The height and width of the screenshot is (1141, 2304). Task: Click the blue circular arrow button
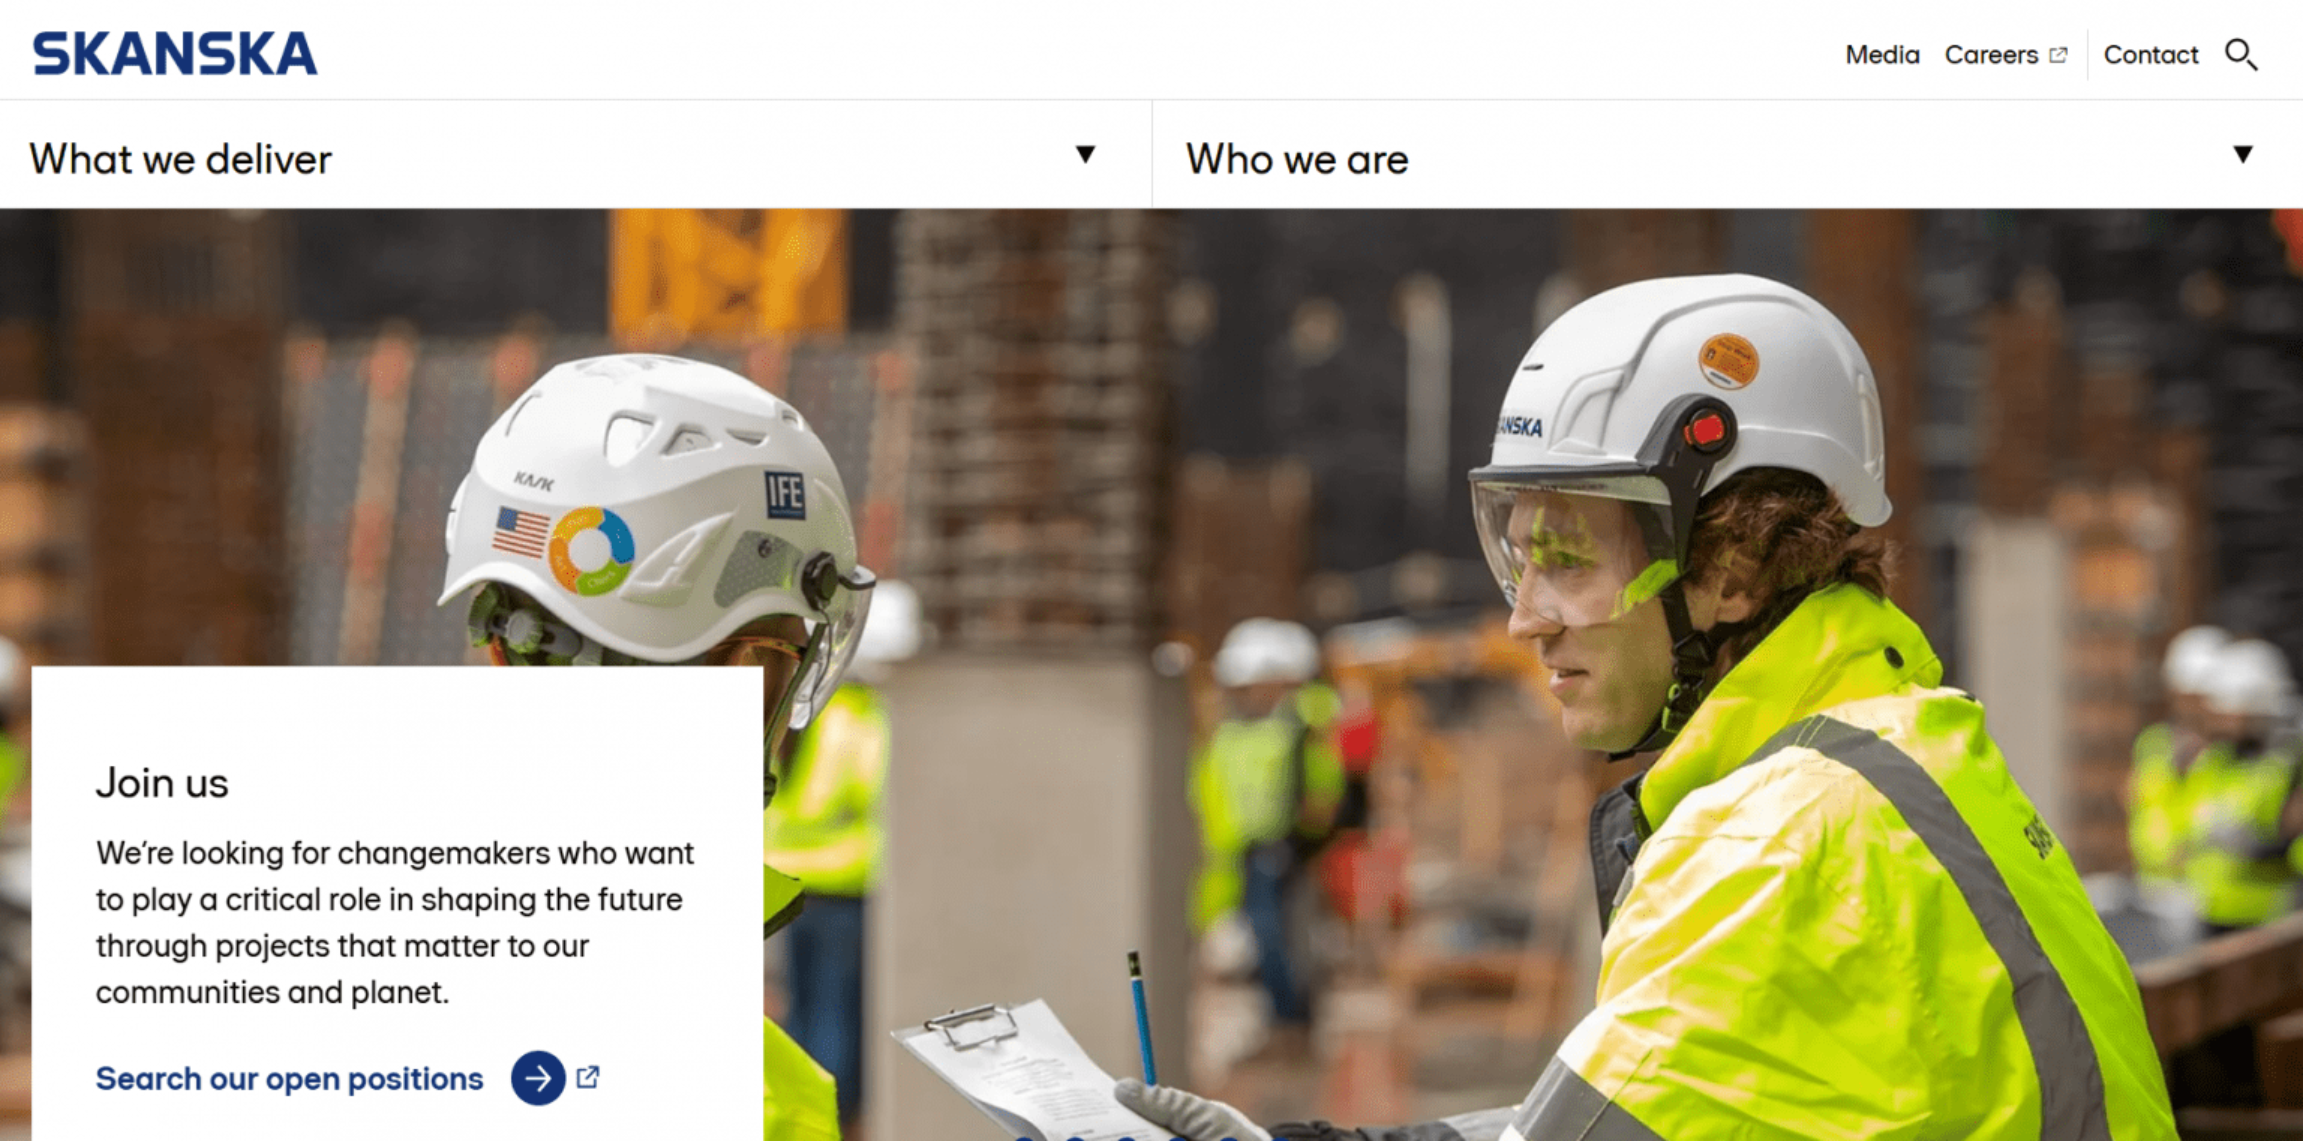coord(538,1078)
